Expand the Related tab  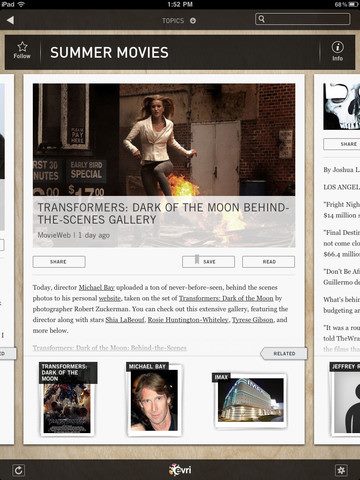coord(284,353)
